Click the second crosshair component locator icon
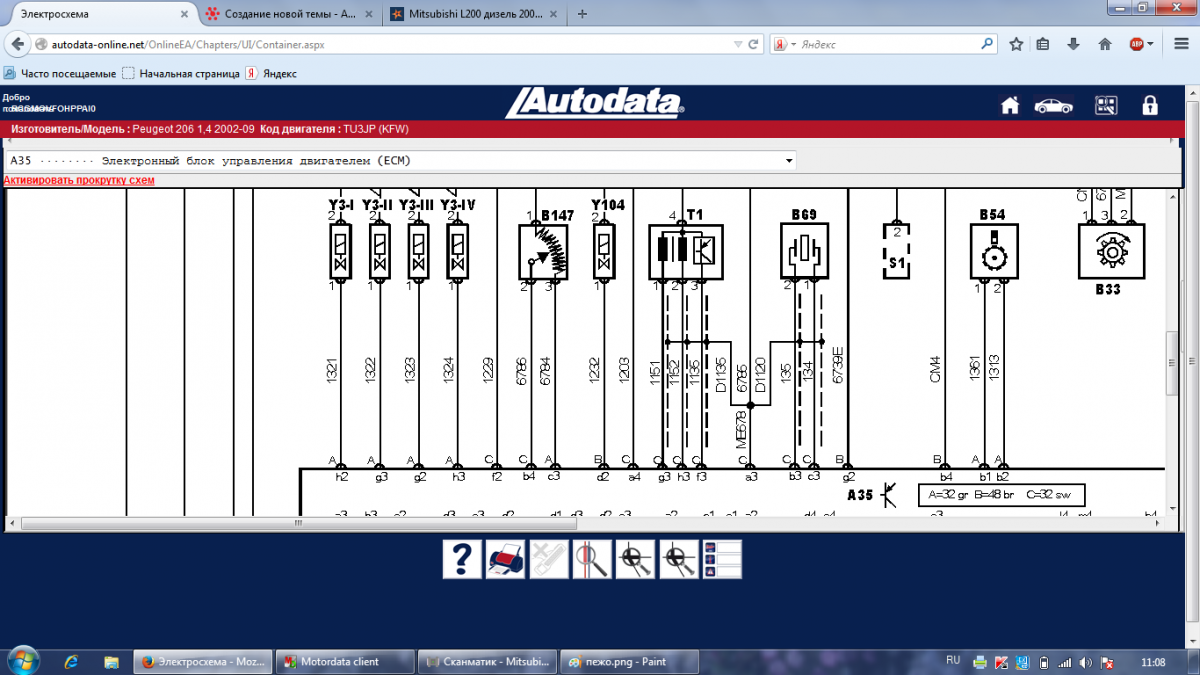This screenshot has width=1200, height=675. click(x=679, y=559)
